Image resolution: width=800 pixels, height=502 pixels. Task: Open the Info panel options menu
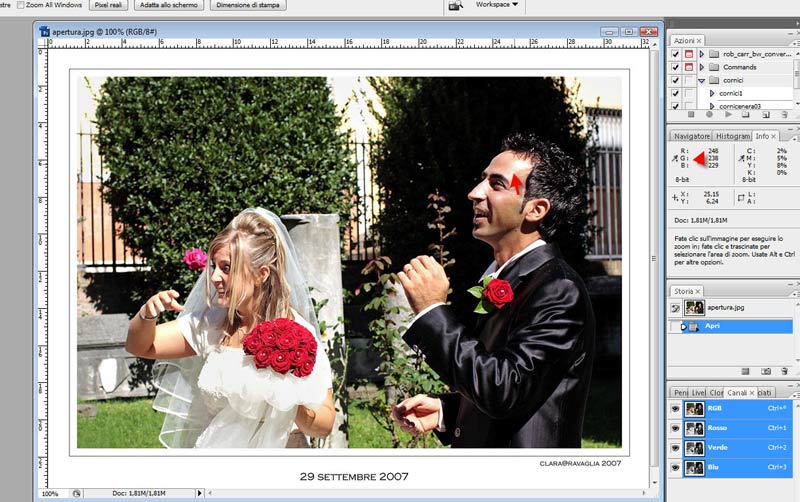click(796, 139)
